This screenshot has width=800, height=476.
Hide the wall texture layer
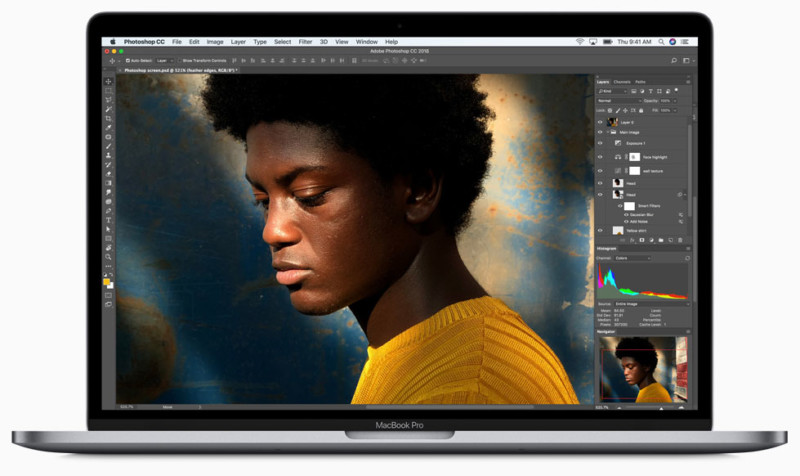click(x=600, y=171)
